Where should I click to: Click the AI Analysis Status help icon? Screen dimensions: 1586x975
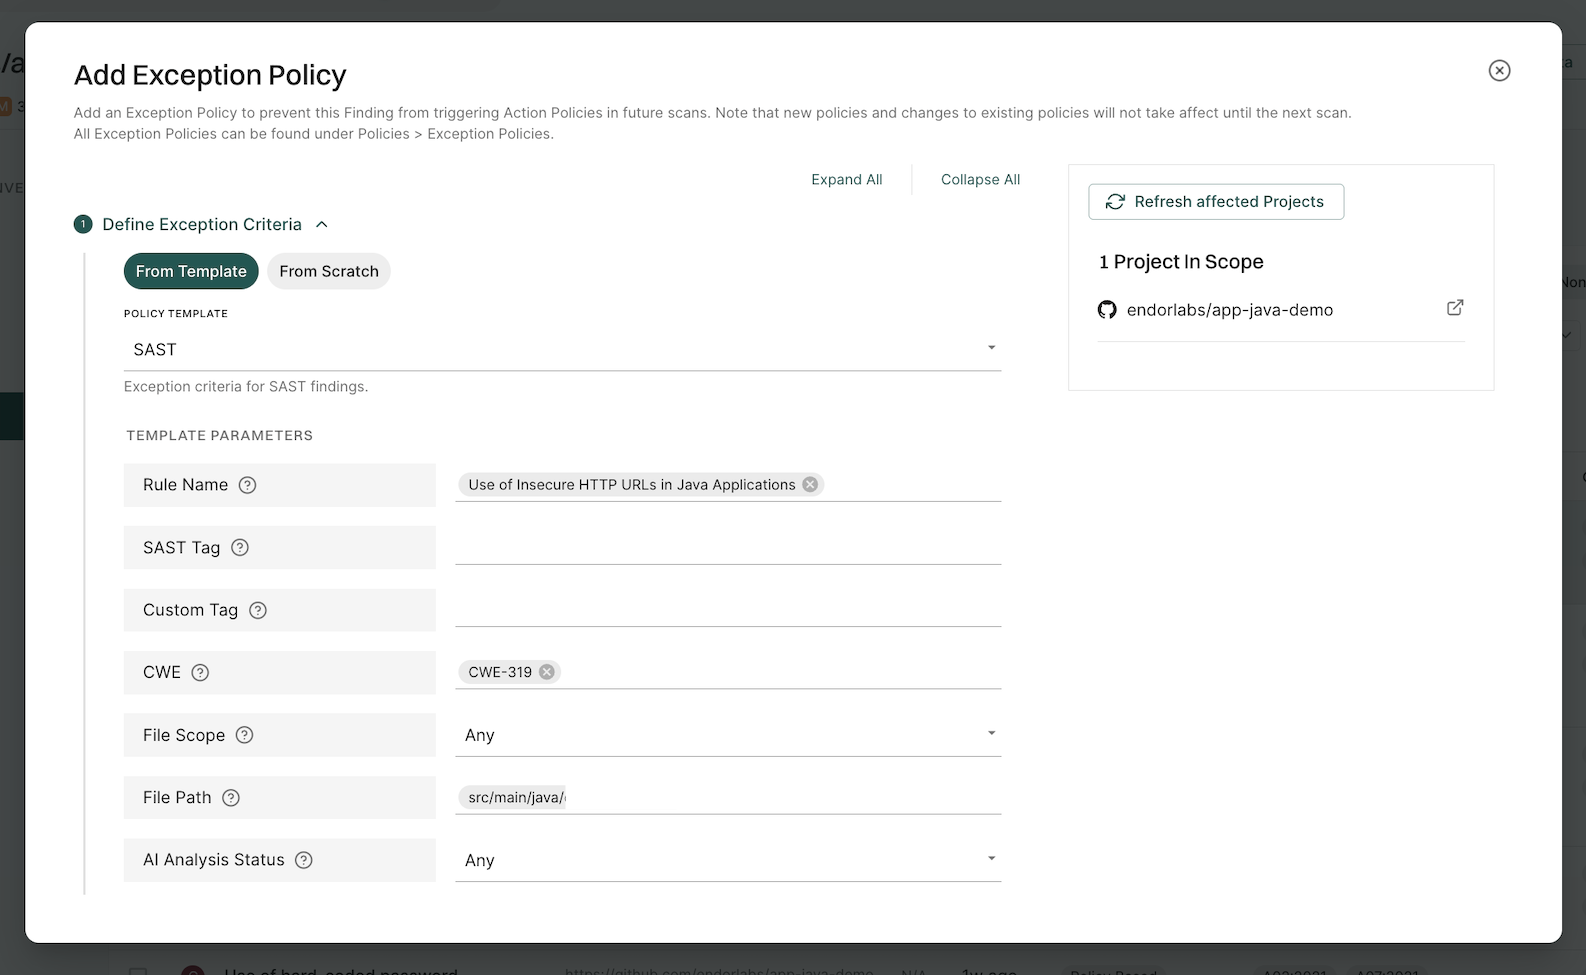(x=304, y=860)
